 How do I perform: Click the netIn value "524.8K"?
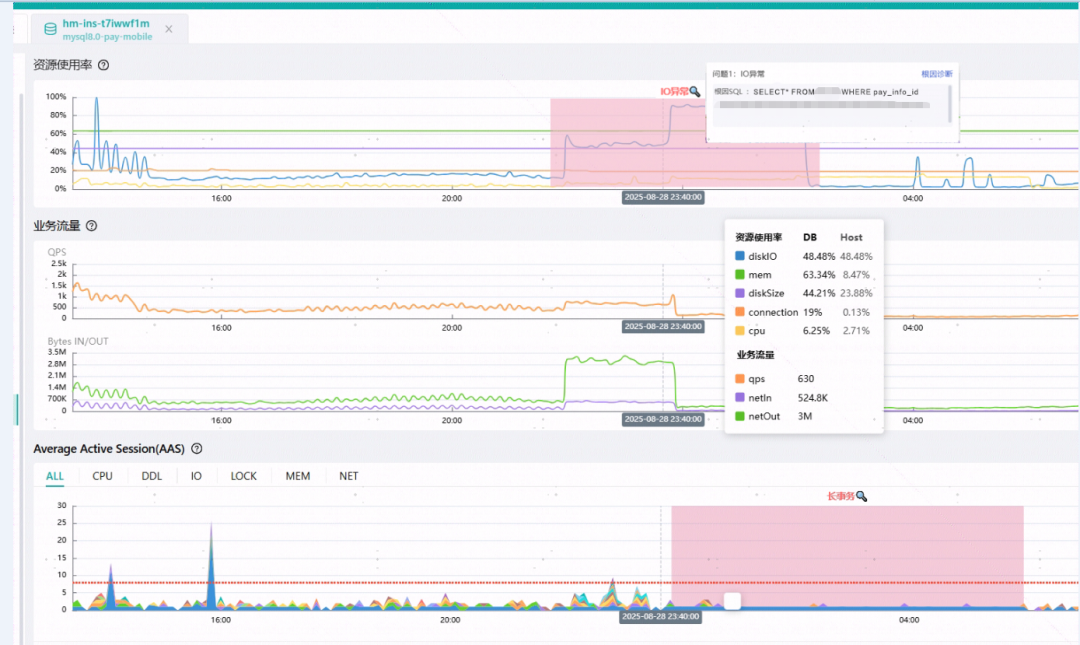(x=813, y=398)
